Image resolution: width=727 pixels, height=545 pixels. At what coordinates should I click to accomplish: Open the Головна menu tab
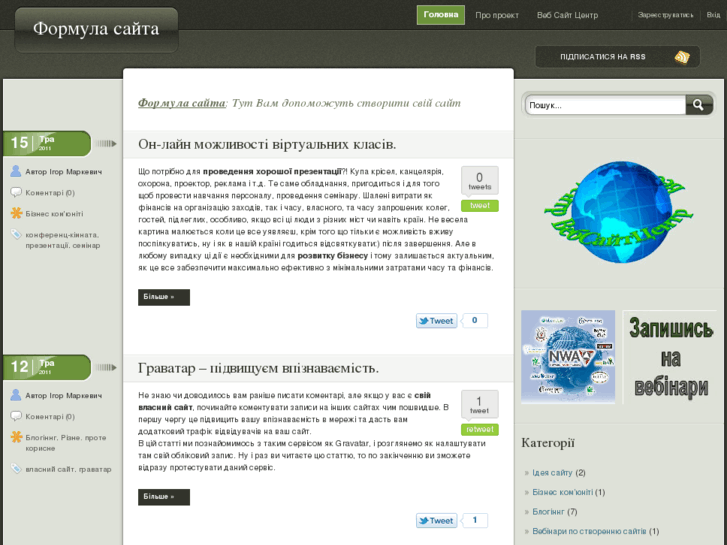tap(440, 15)
